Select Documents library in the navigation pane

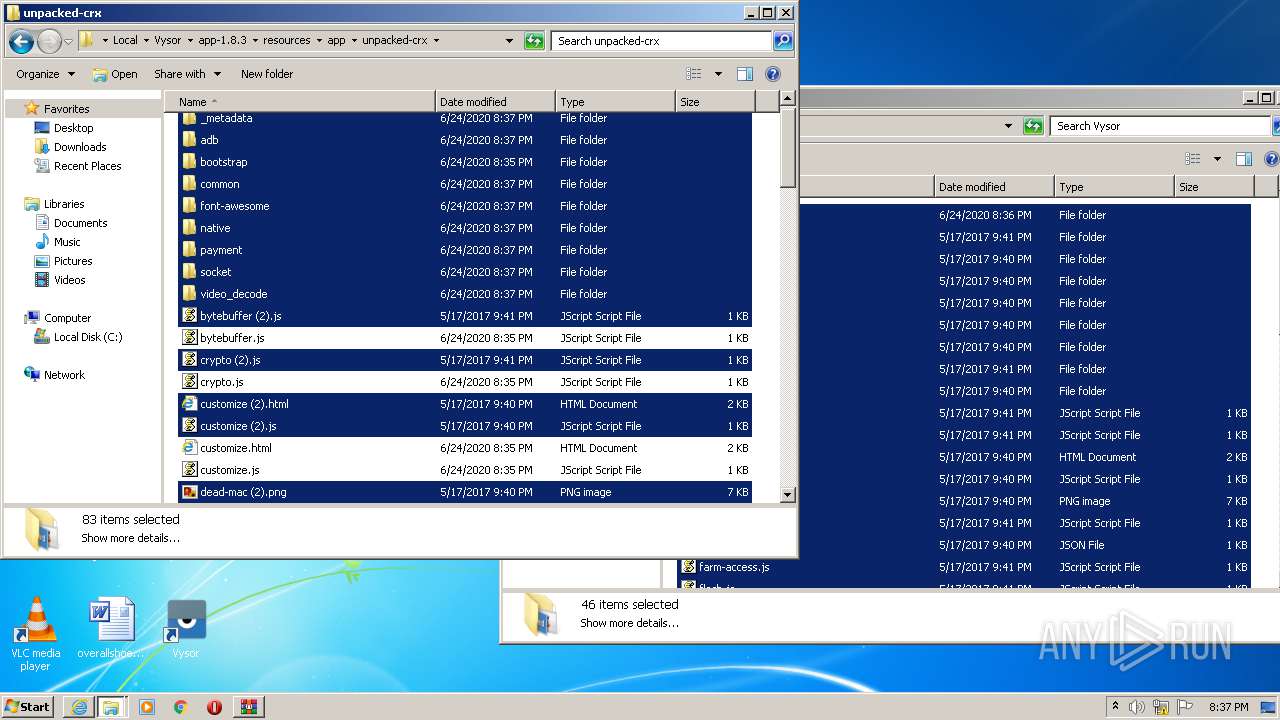(80, 223)
